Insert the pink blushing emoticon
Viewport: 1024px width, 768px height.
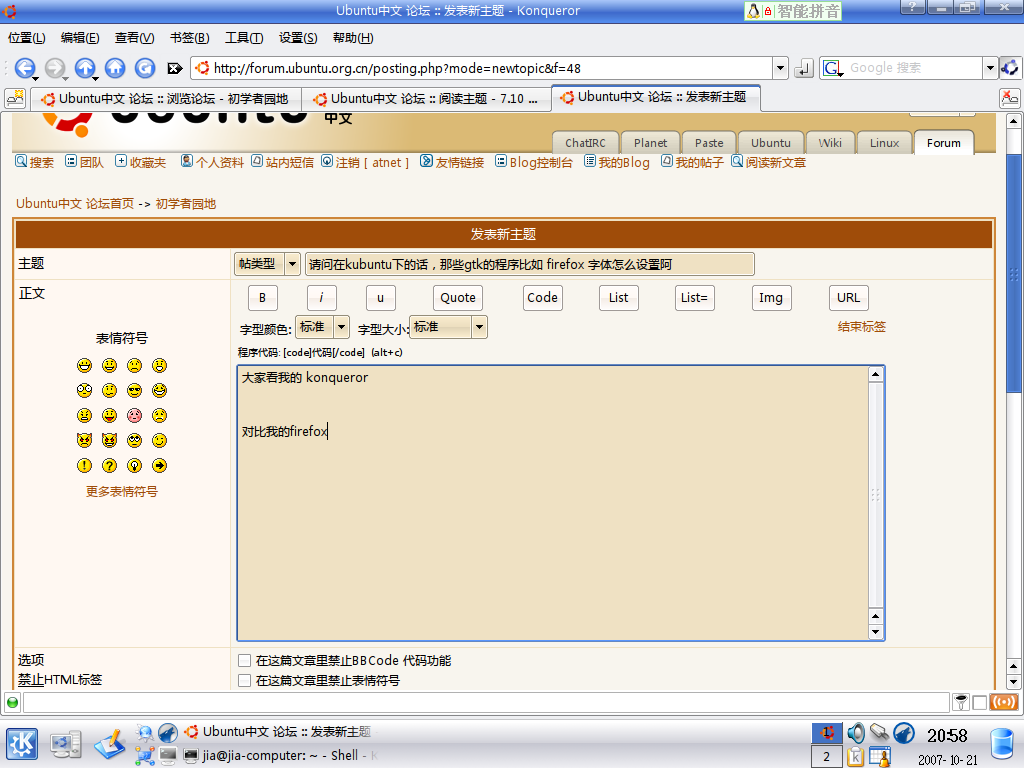135,415
